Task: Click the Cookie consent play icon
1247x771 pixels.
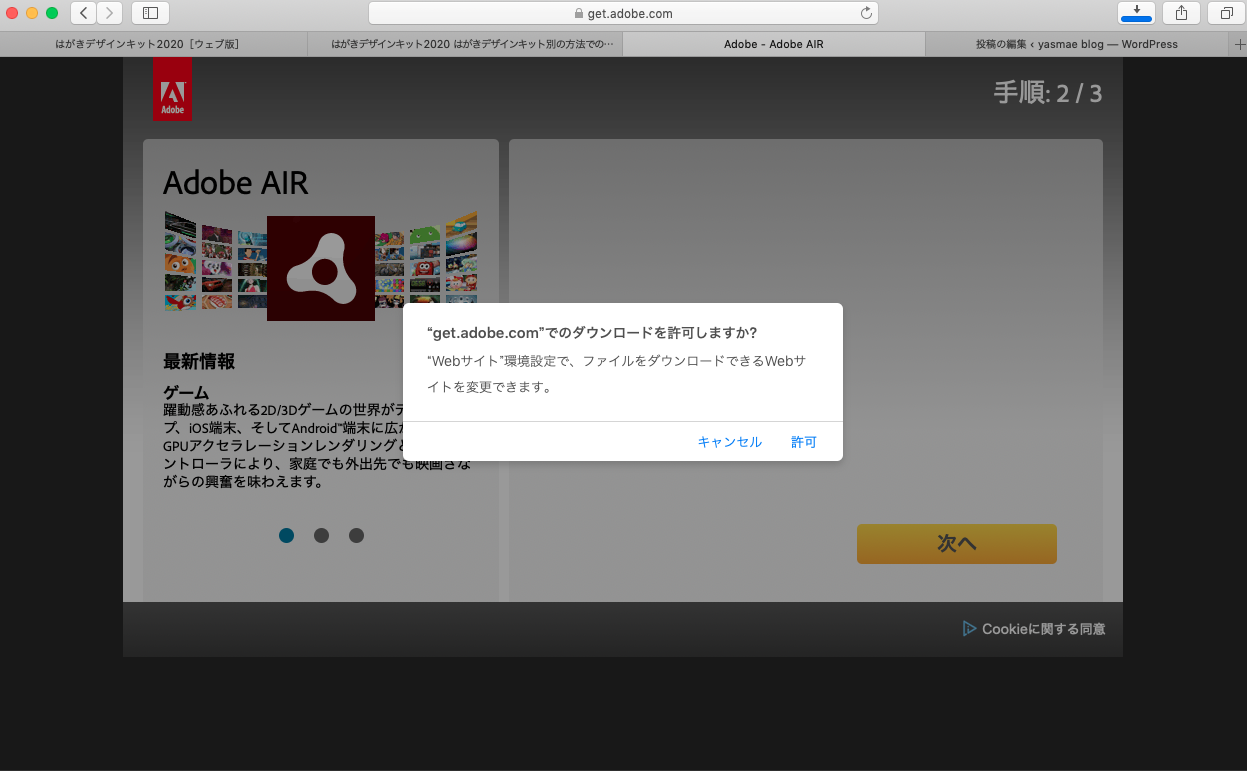Action: pyautogui.click(x=969, y=629)
